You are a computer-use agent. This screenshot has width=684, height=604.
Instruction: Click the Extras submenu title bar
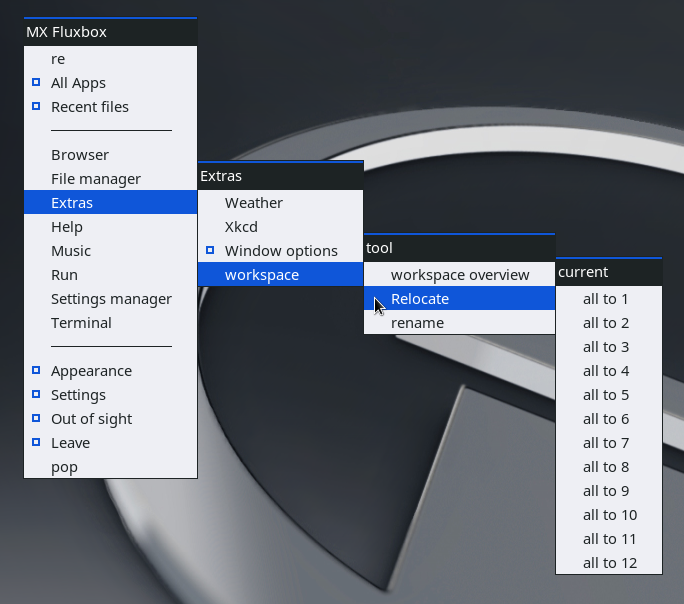coord(280,176)
